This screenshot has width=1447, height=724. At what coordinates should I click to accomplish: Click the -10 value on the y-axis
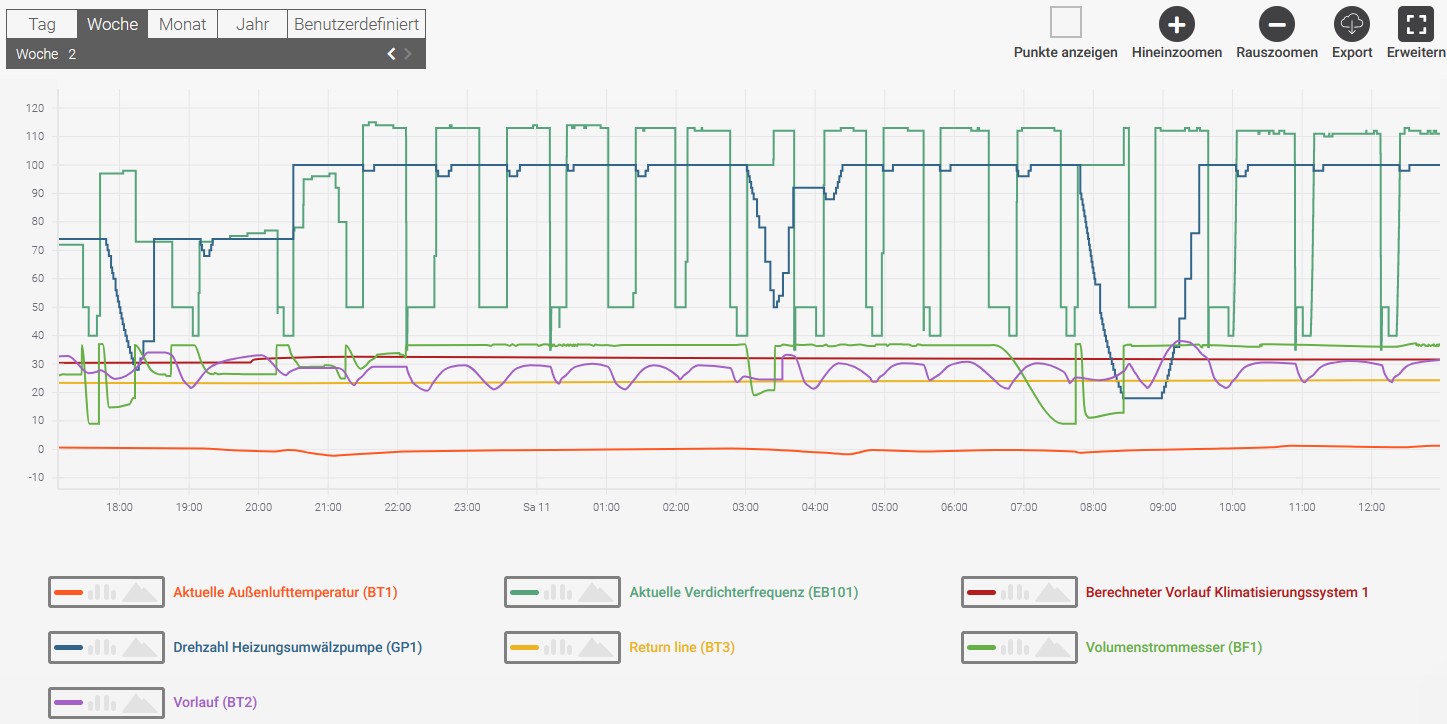tap(36, 477)
